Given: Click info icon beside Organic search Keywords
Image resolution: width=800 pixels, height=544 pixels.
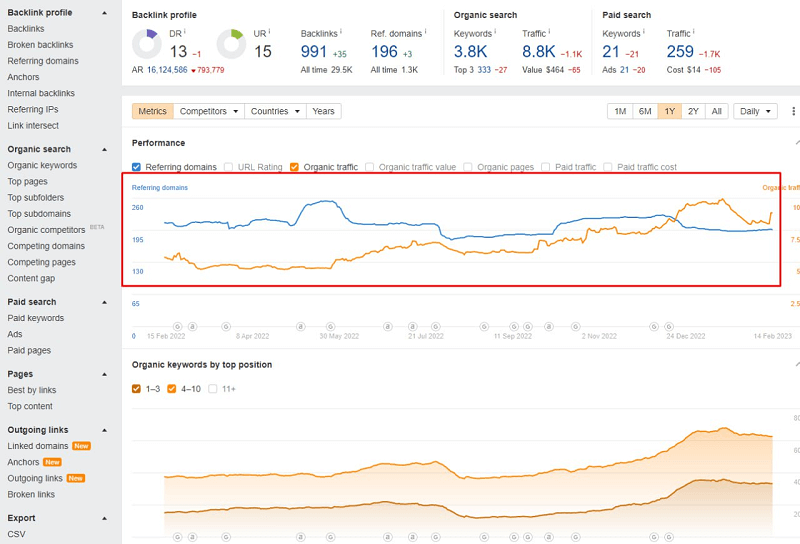Looking at the screenshot, I should coord(495,31).
